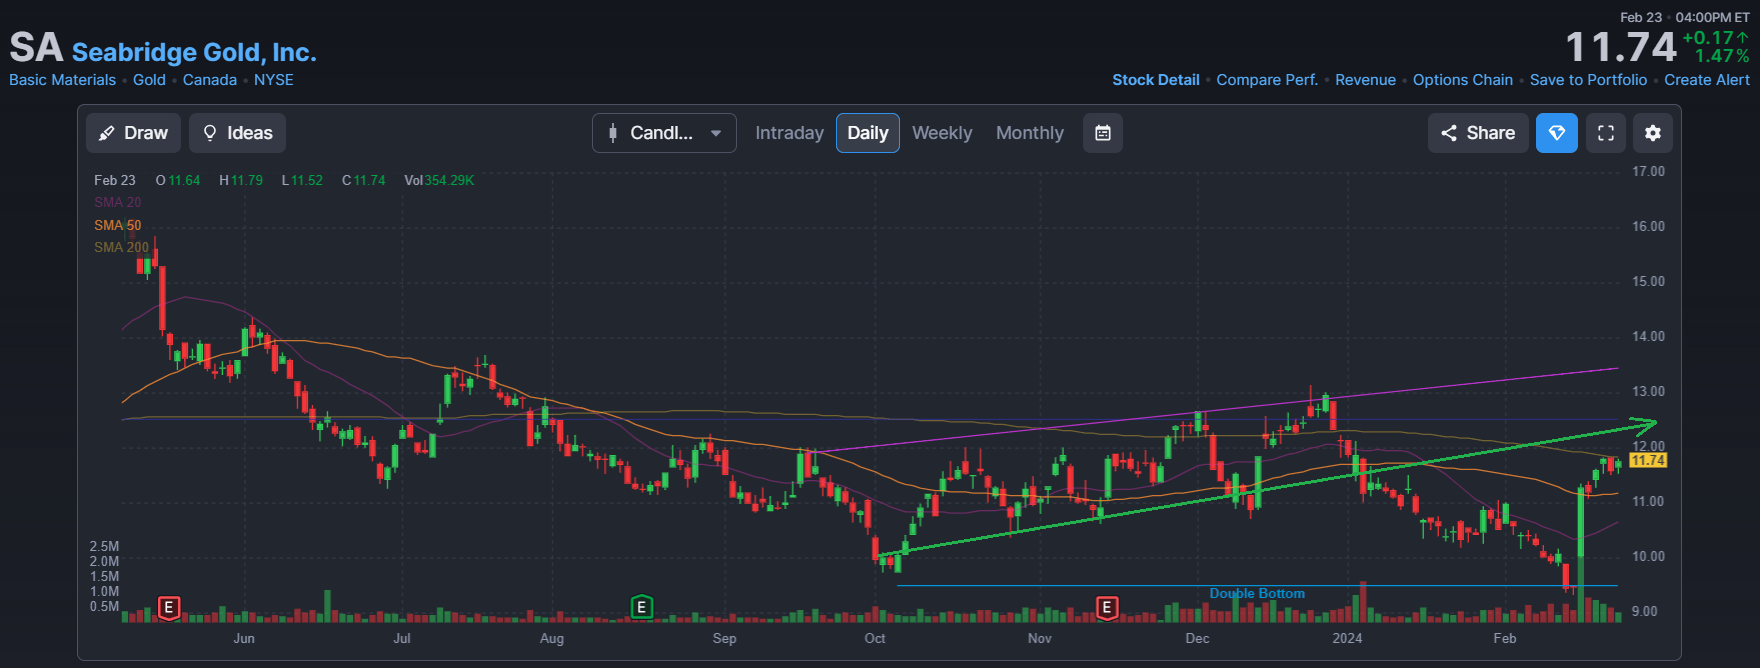Click Save to Portfolio
Viewport: 1760px width, 668px height.
(1588, 80)
